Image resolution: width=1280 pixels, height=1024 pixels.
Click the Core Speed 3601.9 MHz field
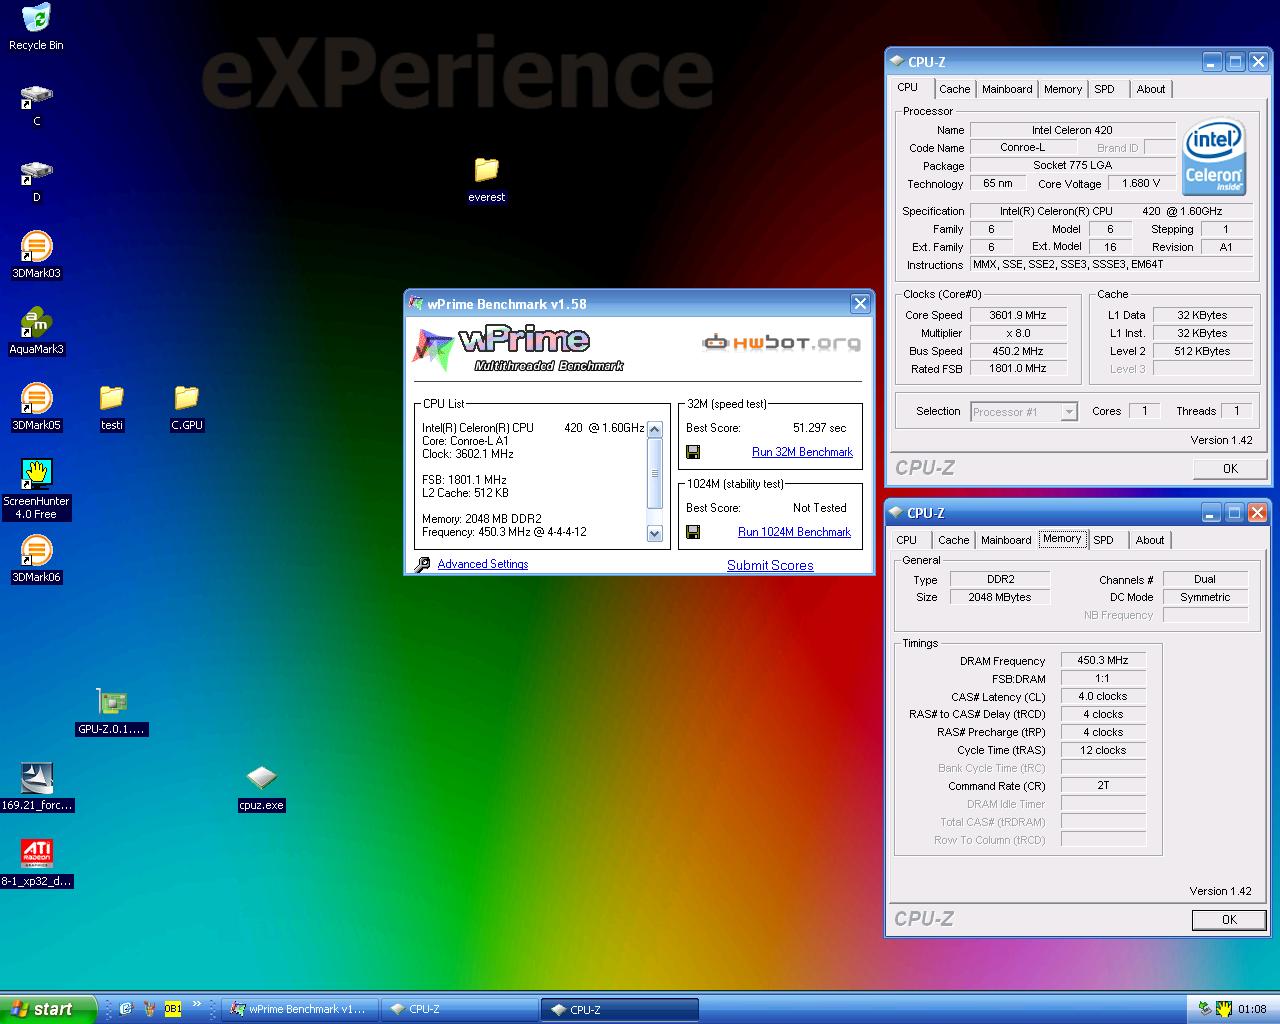tap(1017, 315)
